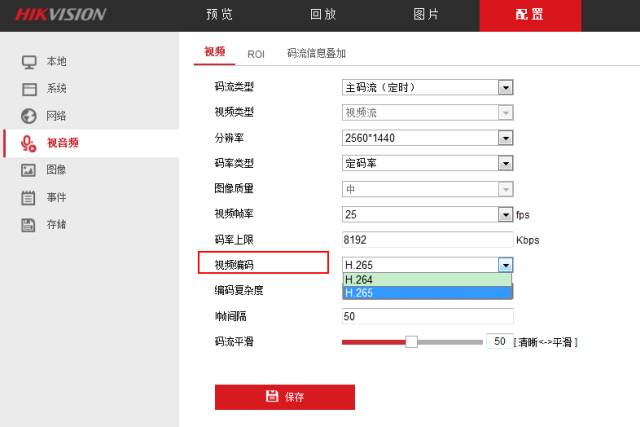Expand the 视频帧率 dropdown

click(427, 214)
